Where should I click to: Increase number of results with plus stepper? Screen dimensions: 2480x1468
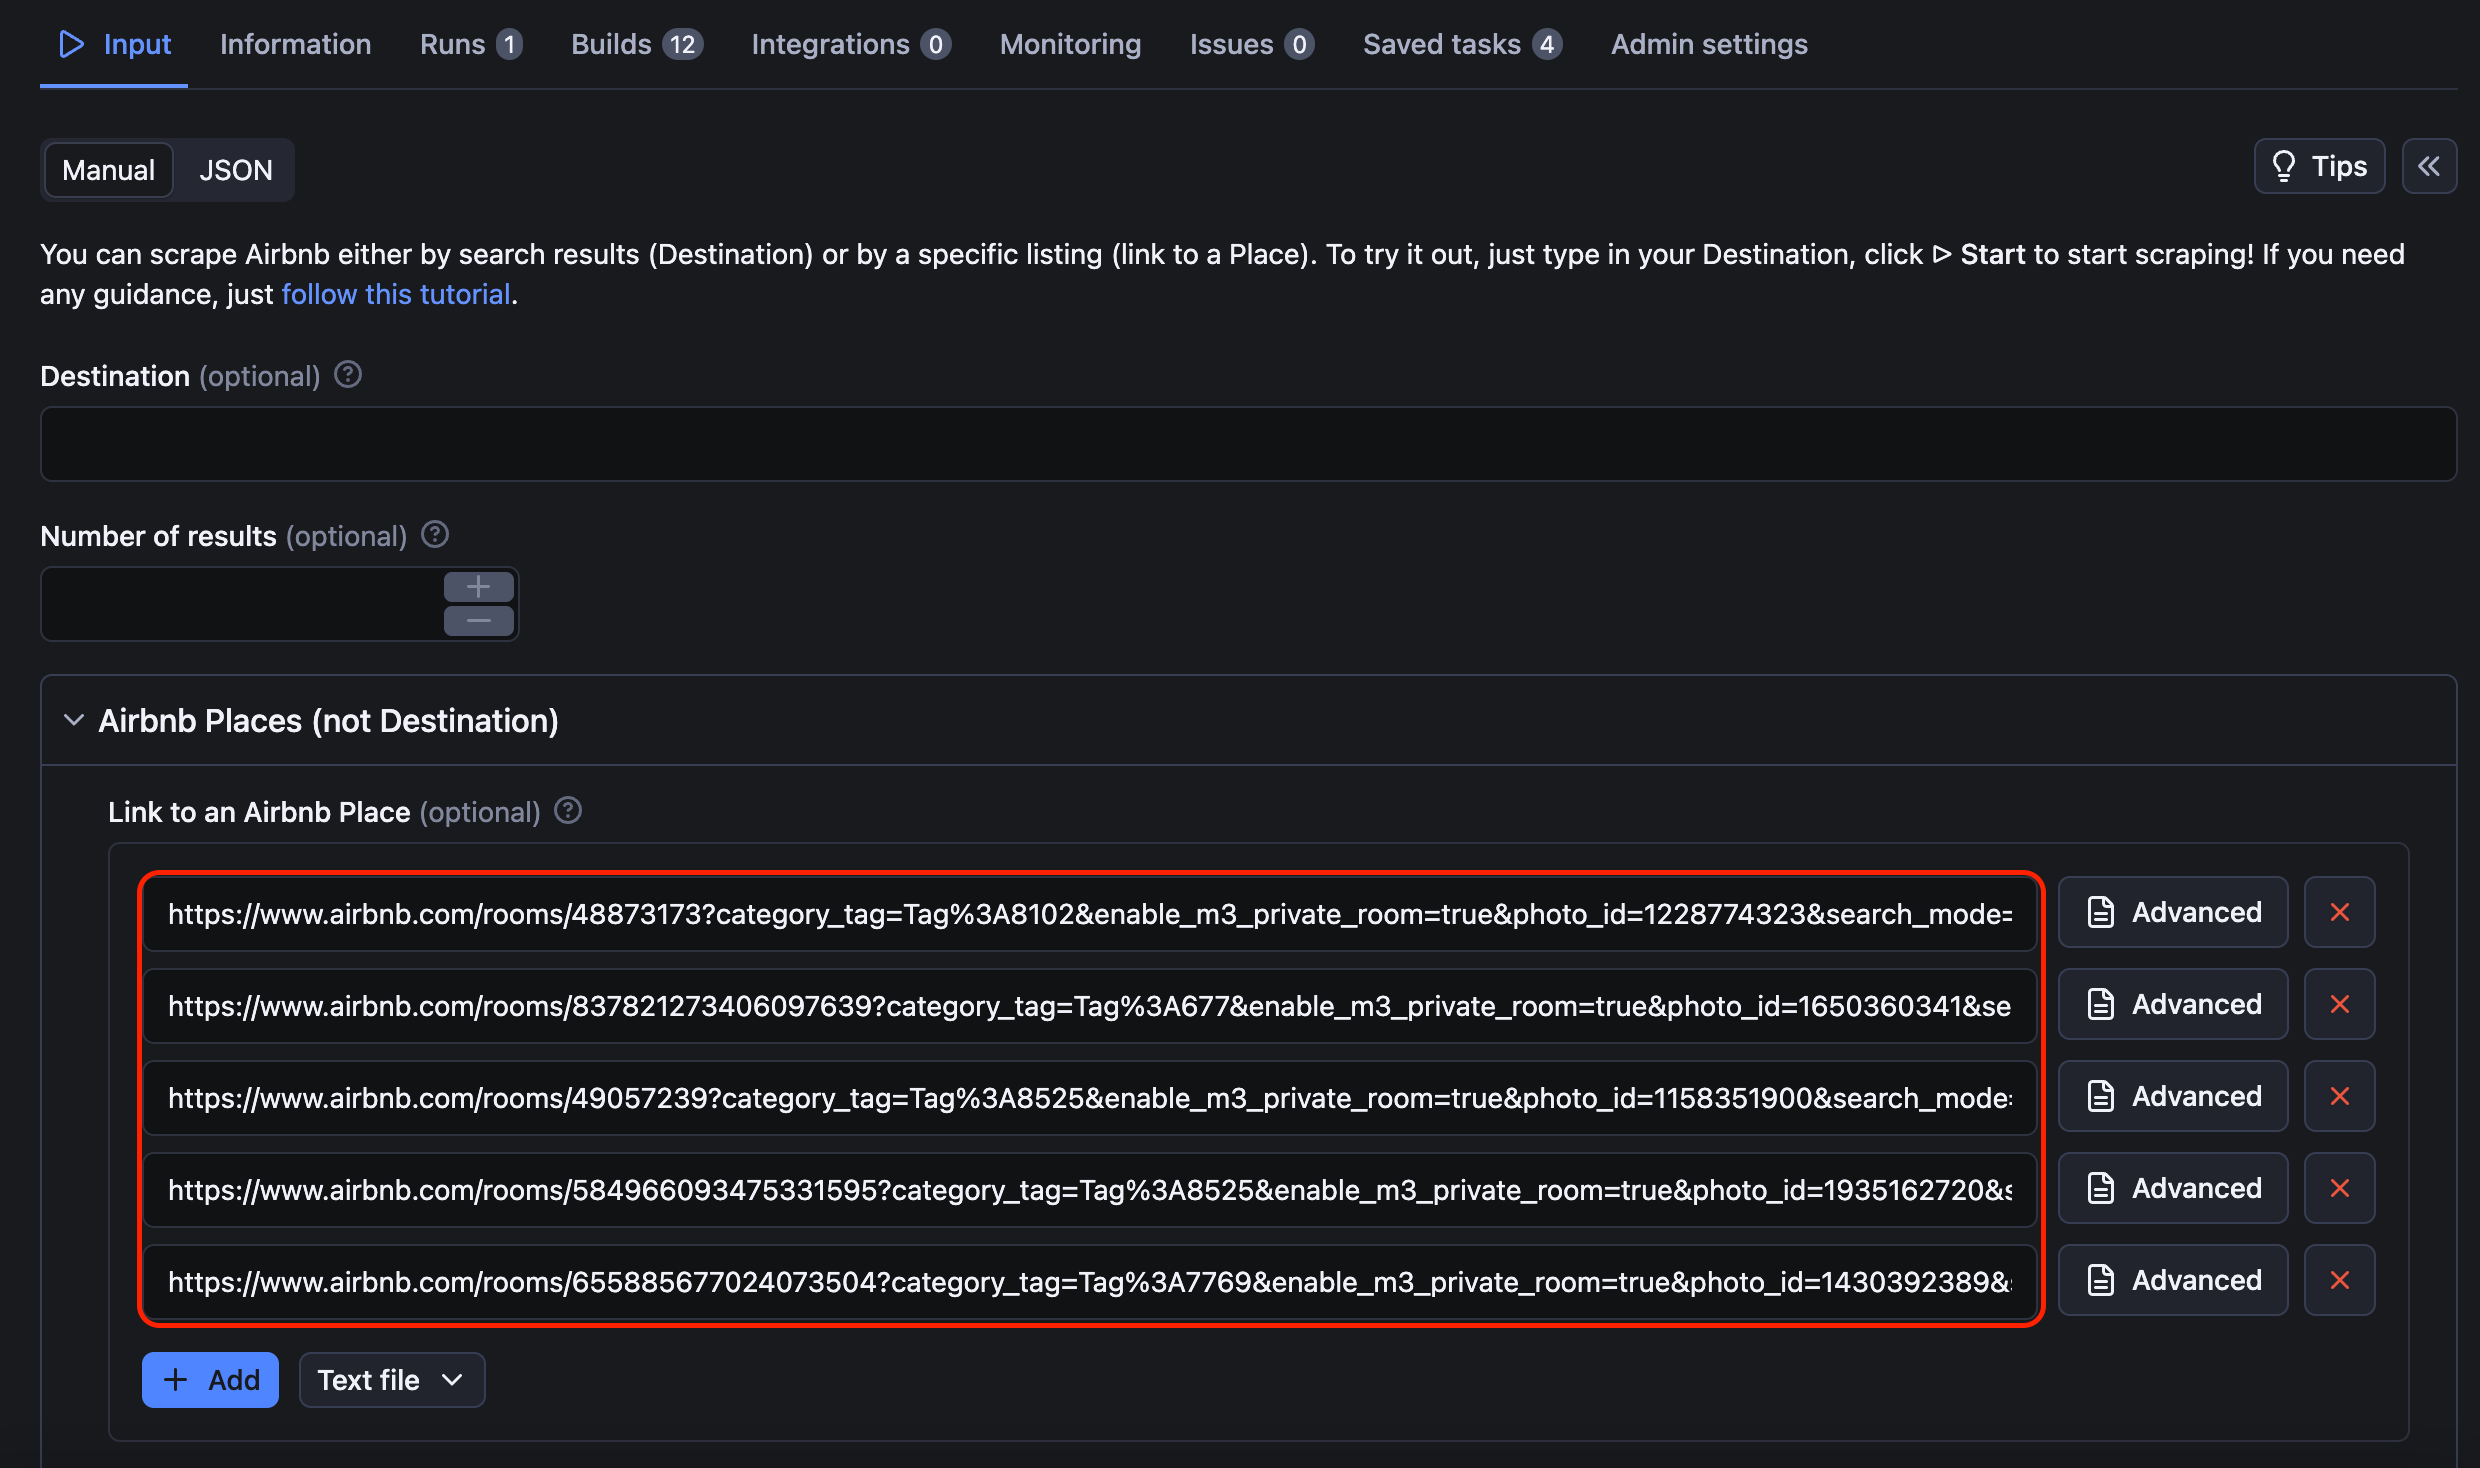(478, 587)
